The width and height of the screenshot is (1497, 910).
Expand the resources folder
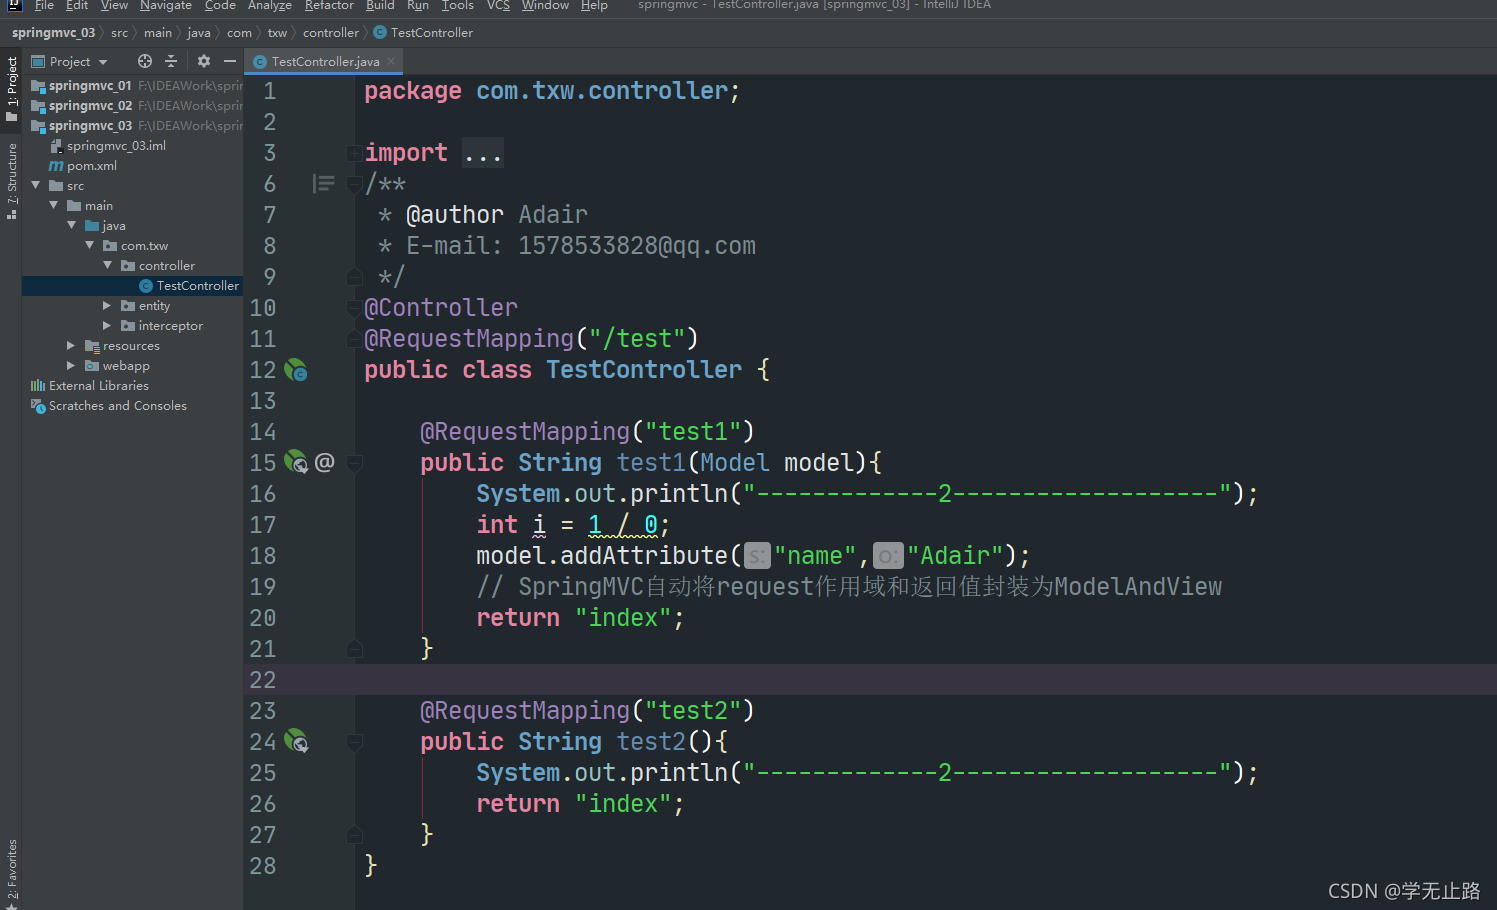pyautogui.click(x=71, y=346)
